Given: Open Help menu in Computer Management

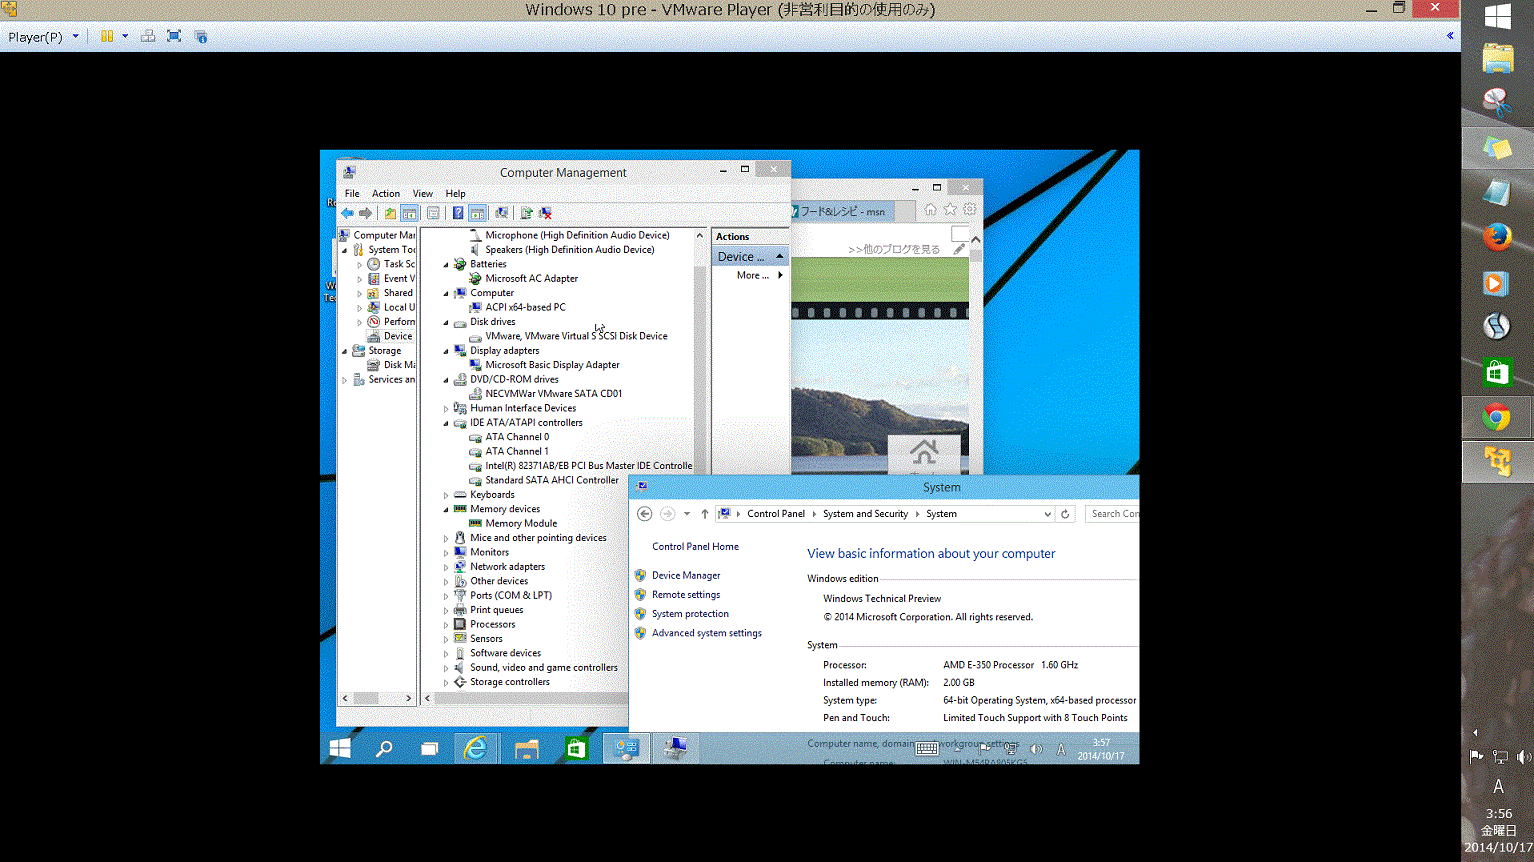Looking at the screenshot, I should [455, 194].
